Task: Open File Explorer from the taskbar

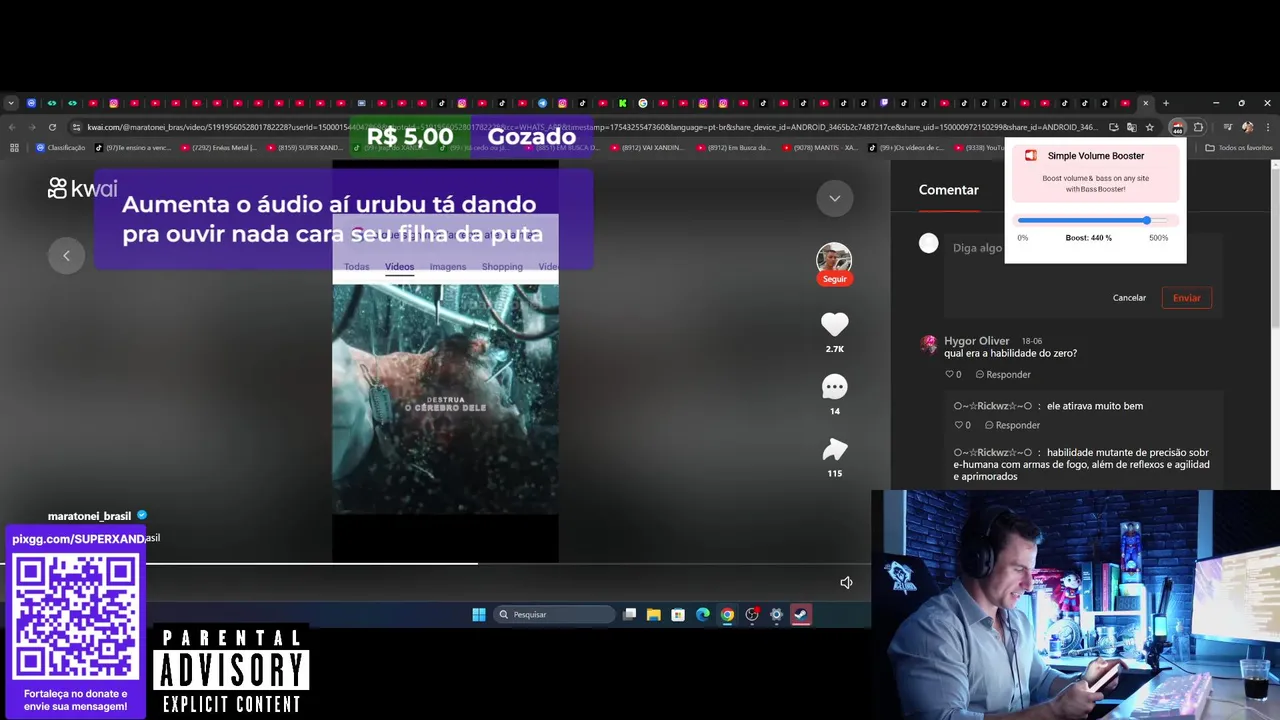Action: coord(653,615)
